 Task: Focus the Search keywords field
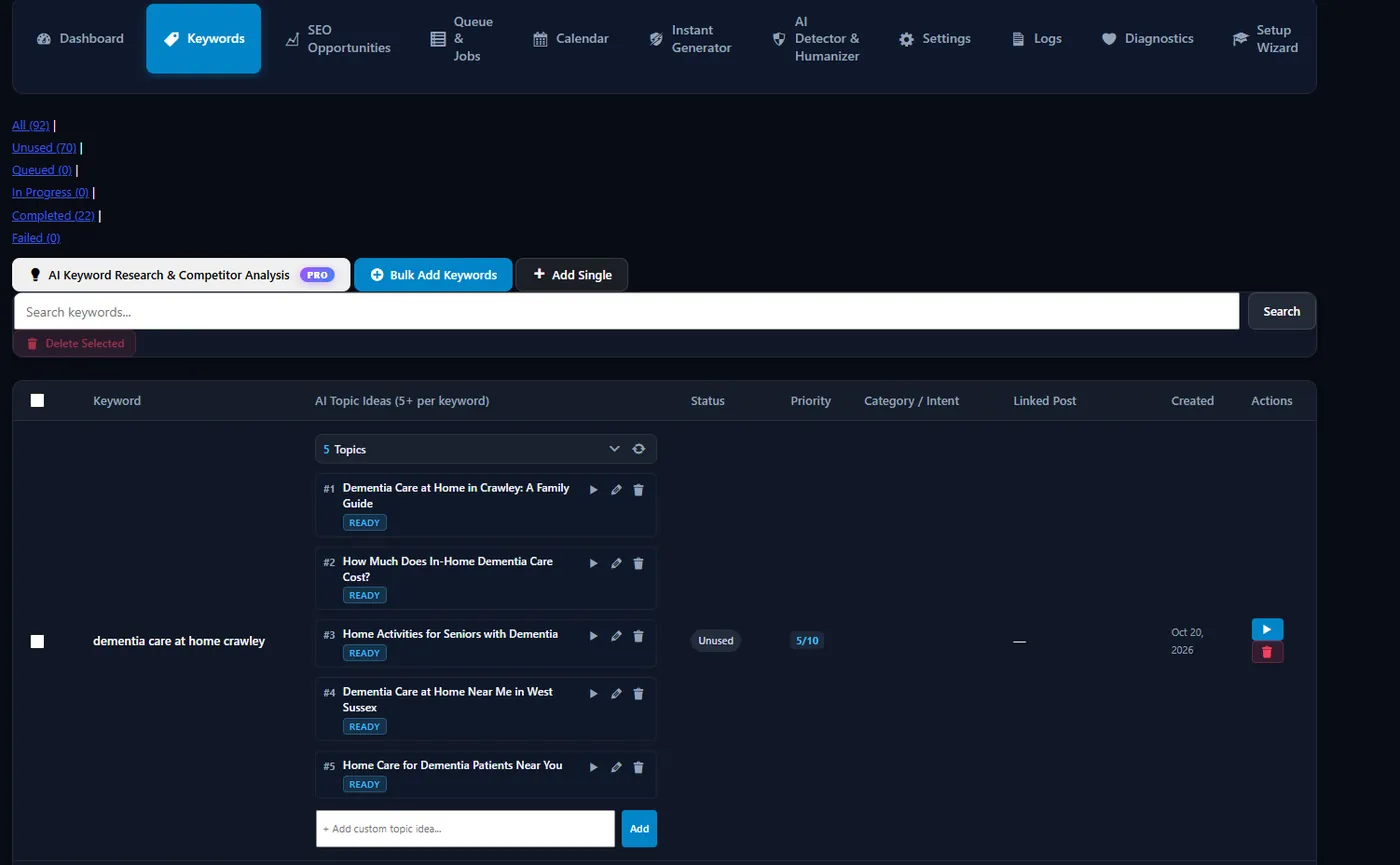tap(627, 311)
